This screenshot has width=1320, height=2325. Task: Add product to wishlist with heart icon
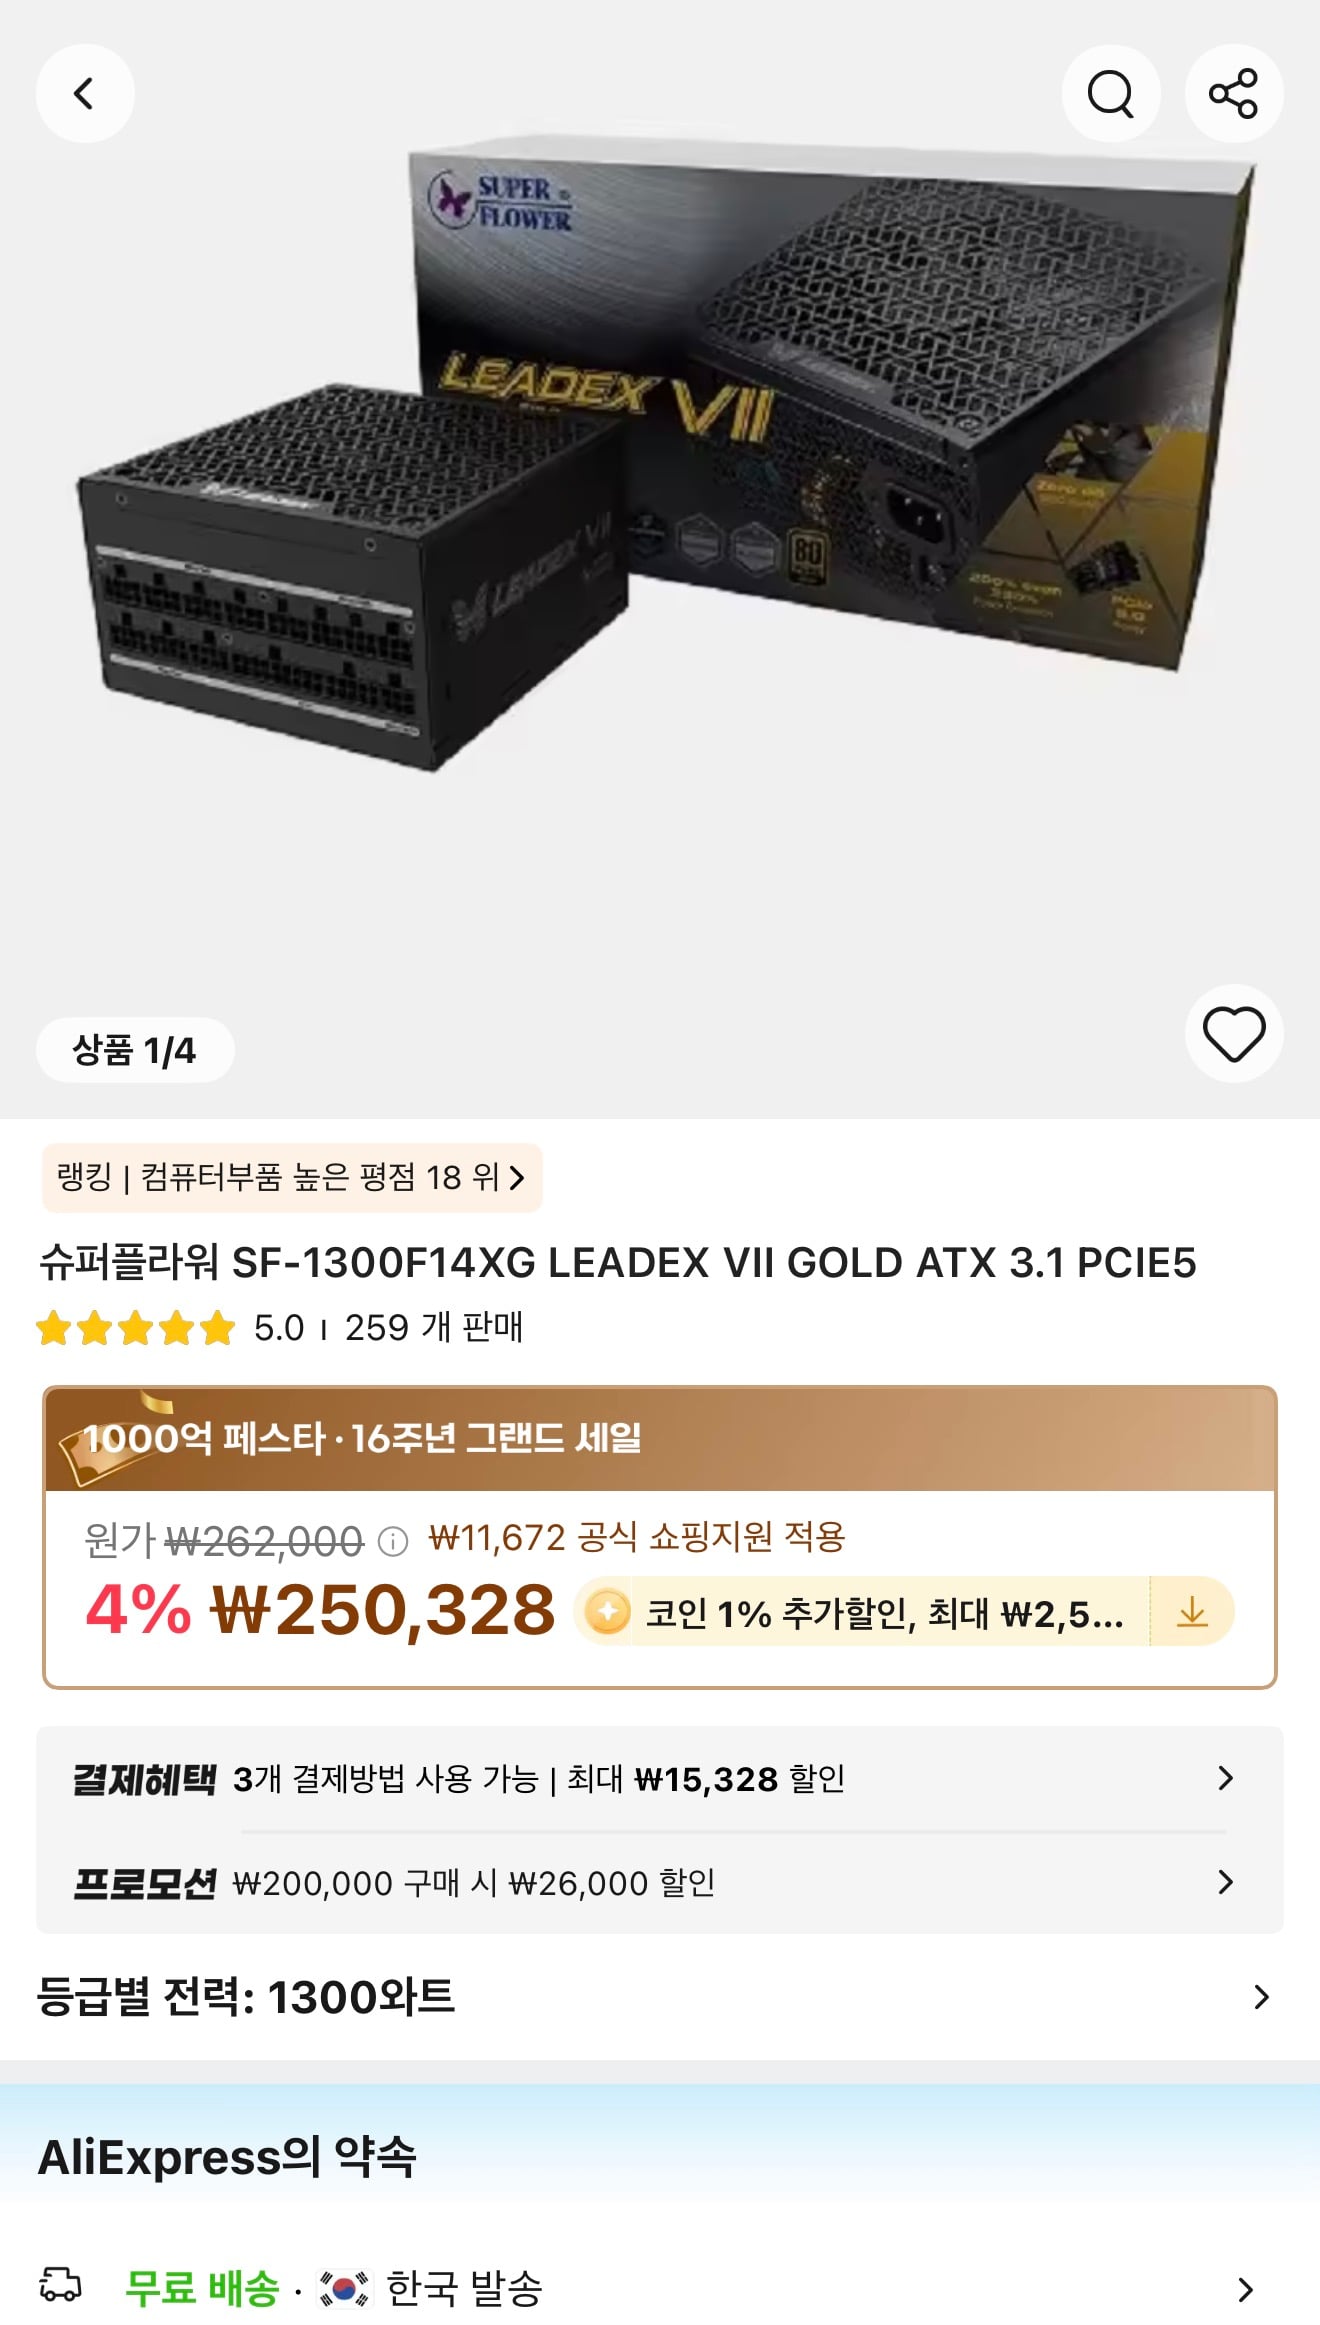(1233, 1034)
